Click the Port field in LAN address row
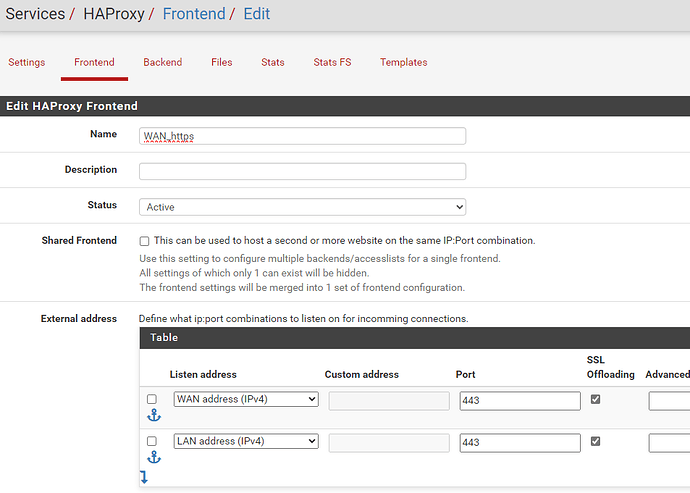The height and width of the screenshot is (493, 690). [x=520, y=443]
